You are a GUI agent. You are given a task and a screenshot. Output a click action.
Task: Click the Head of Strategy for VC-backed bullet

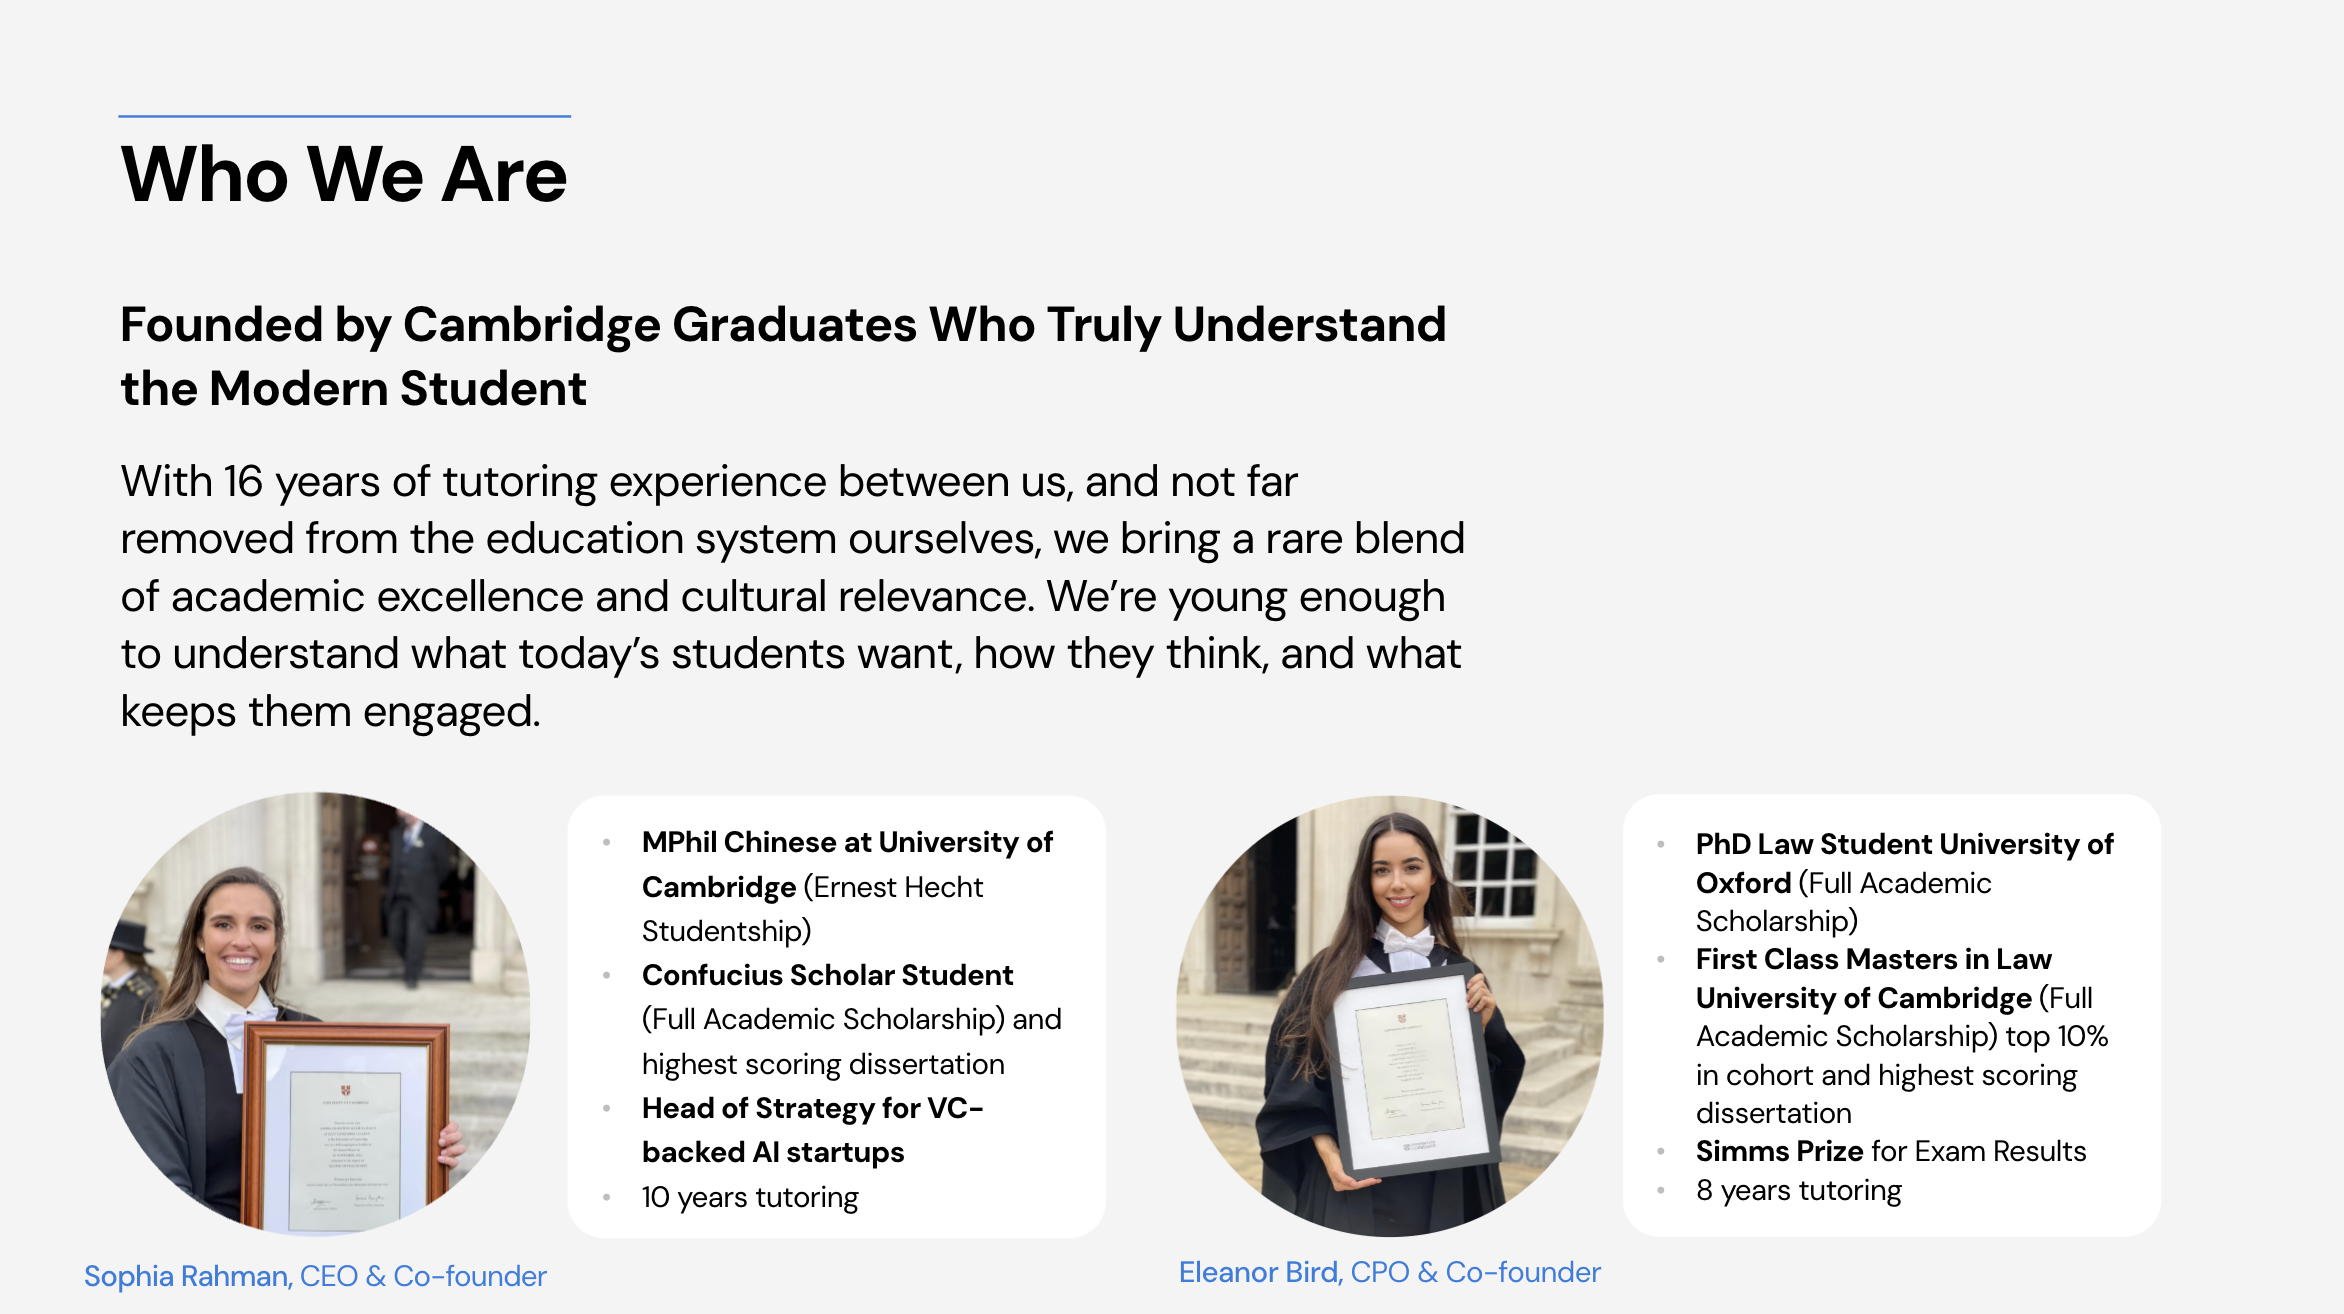812,1130
